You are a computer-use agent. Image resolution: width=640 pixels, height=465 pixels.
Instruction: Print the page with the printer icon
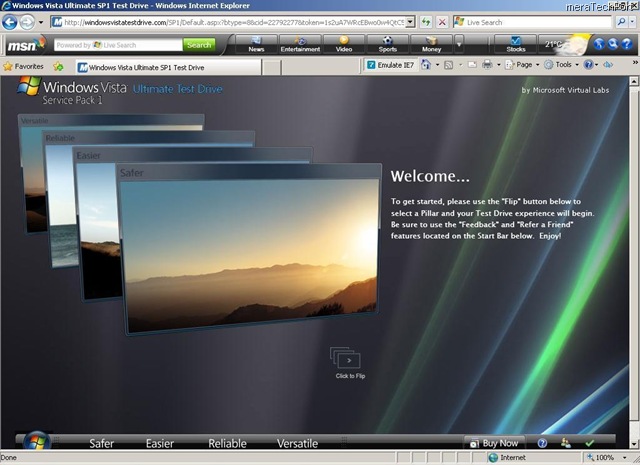487,65
